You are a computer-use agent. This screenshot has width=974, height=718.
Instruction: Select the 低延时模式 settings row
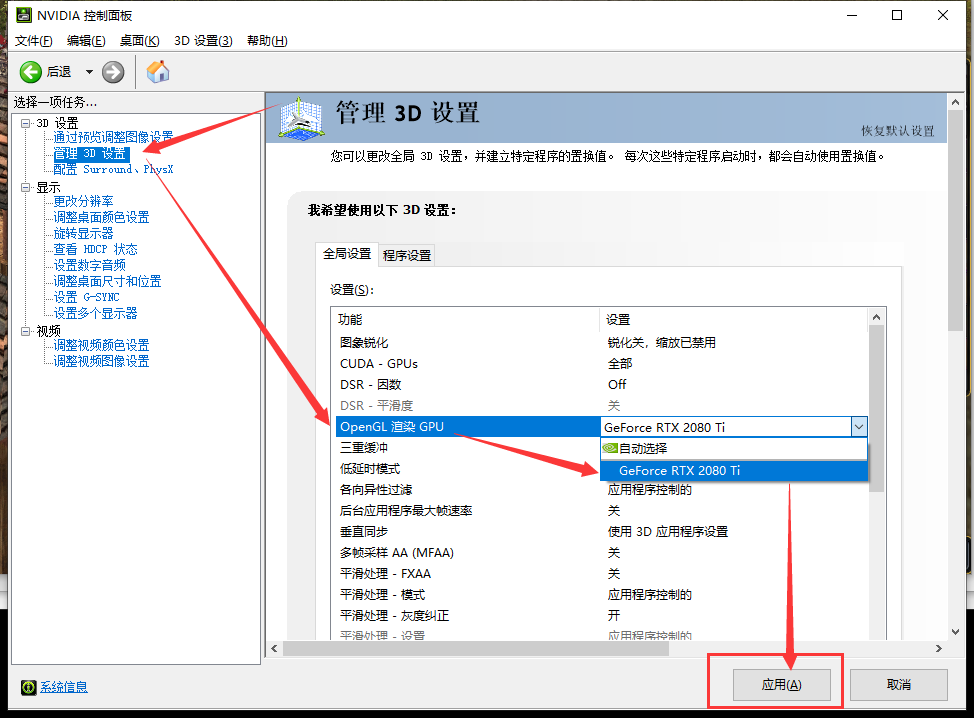pos(468,469)
